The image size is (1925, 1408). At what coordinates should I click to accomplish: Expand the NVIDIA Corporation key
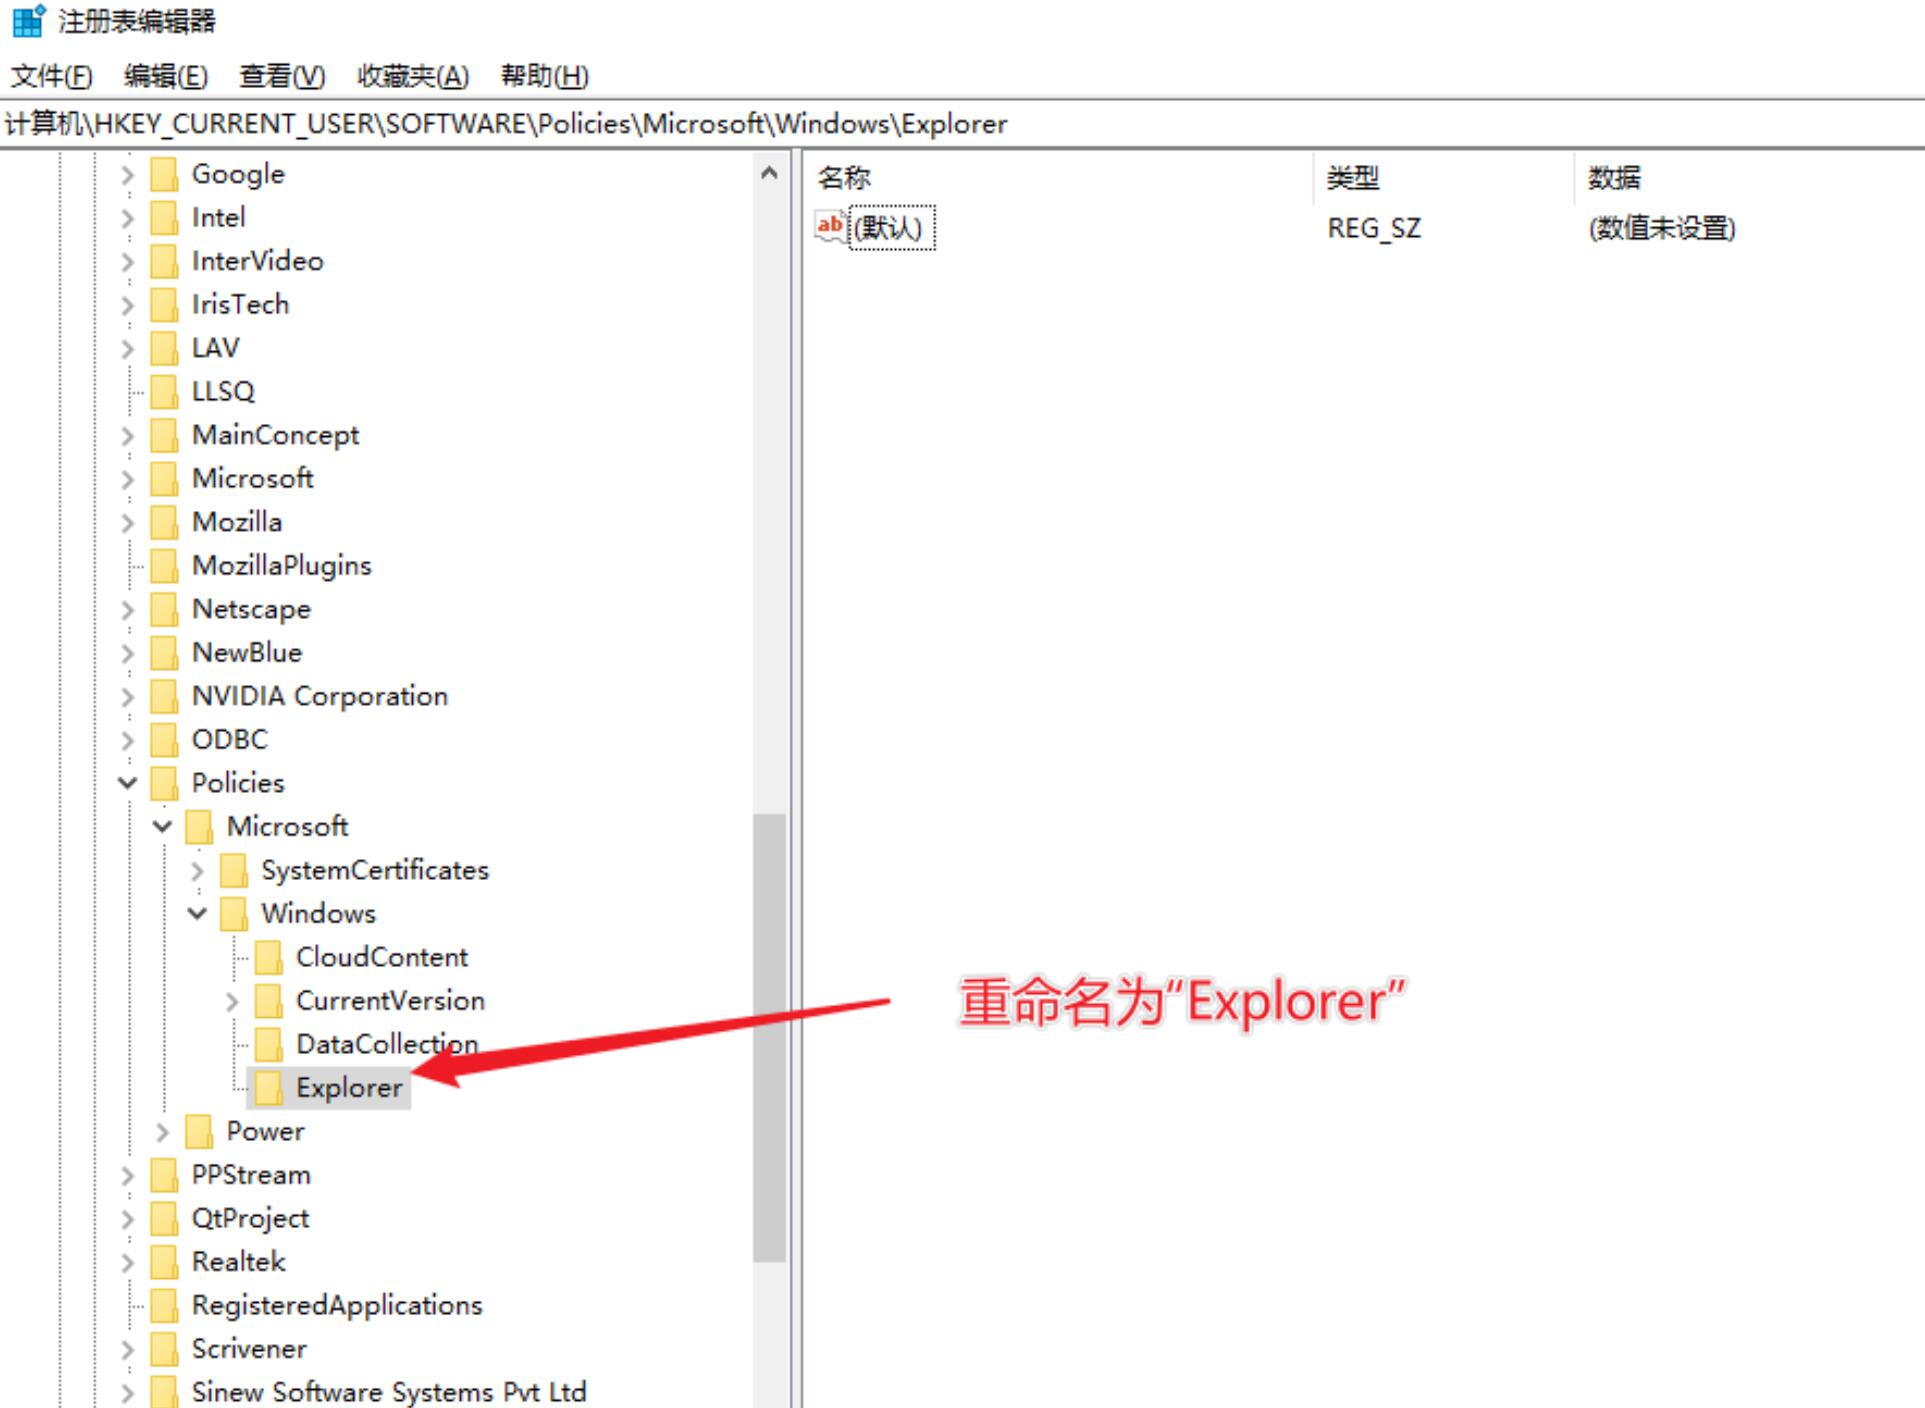127,696
